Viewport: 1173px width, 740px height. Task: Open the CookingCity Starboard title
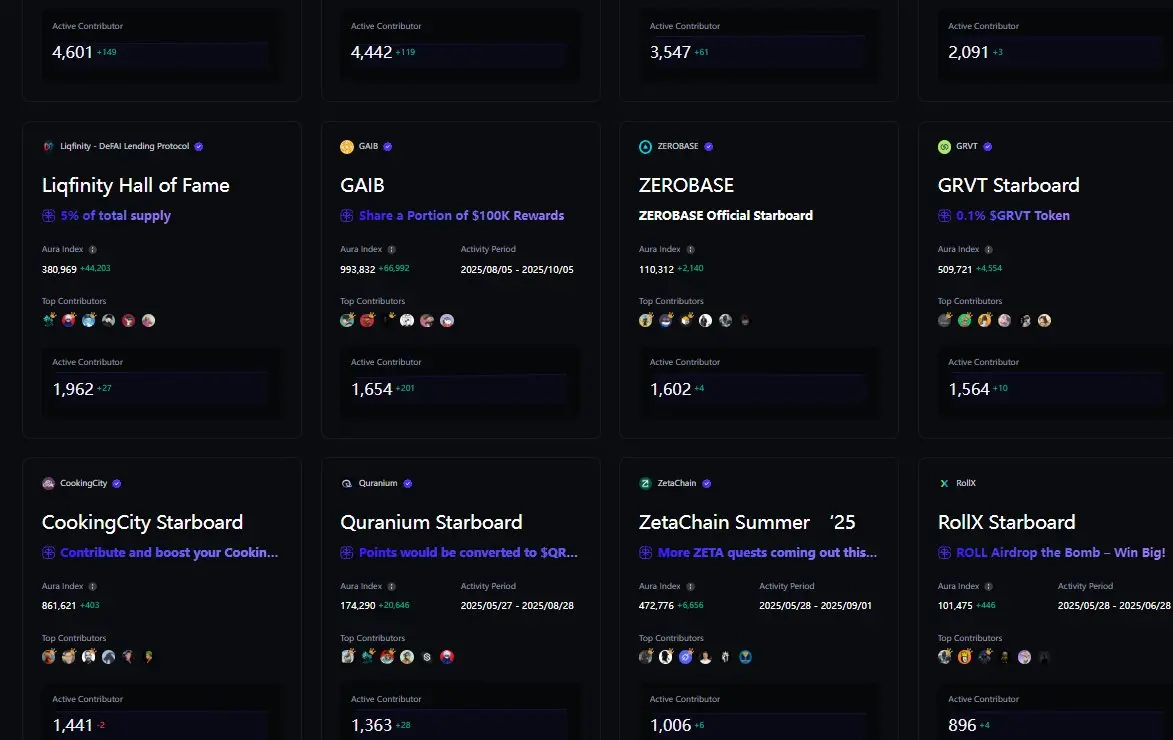point(142,522)
